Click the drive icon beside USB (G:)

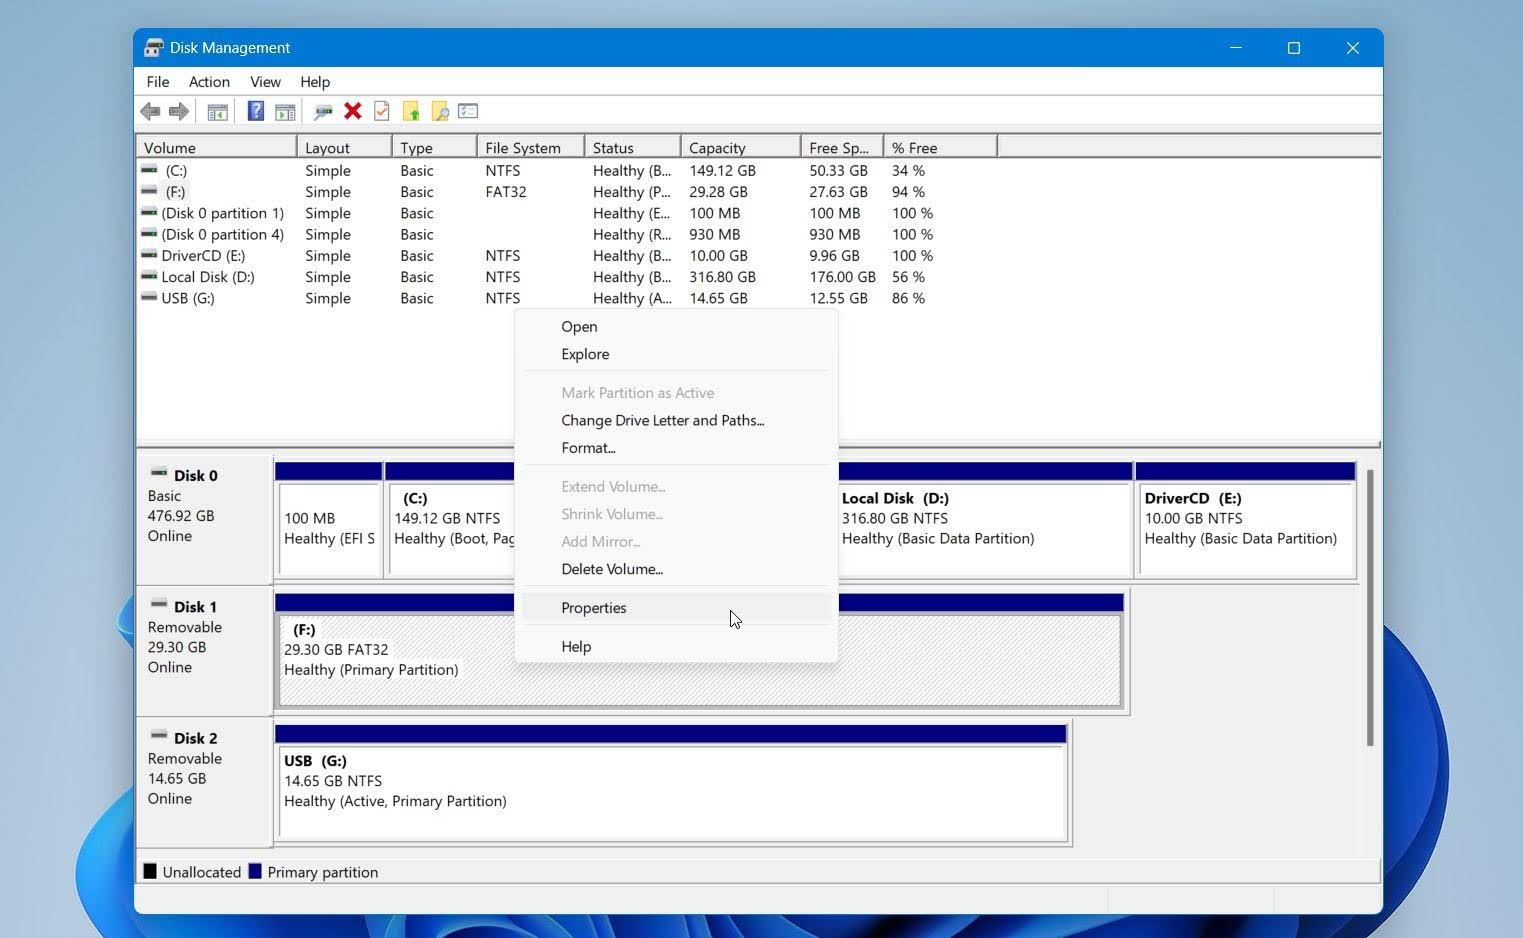click(x=149, y=298)
